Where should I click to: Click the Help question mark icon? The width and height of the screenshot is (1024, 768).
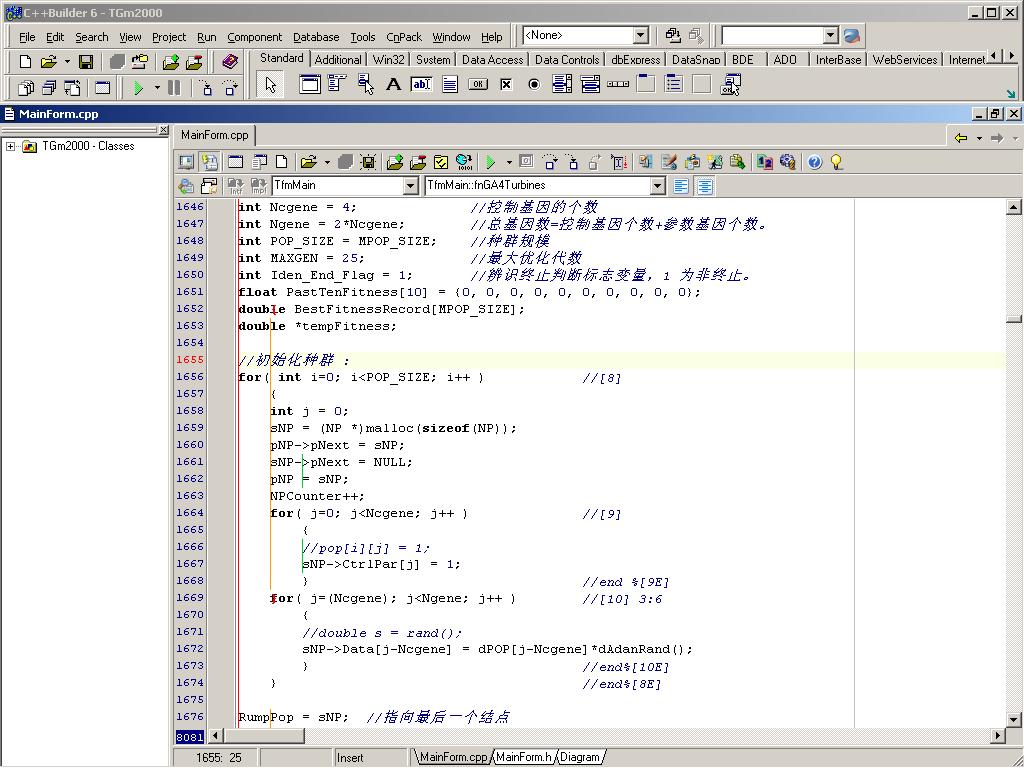click(x=814, y=162)
